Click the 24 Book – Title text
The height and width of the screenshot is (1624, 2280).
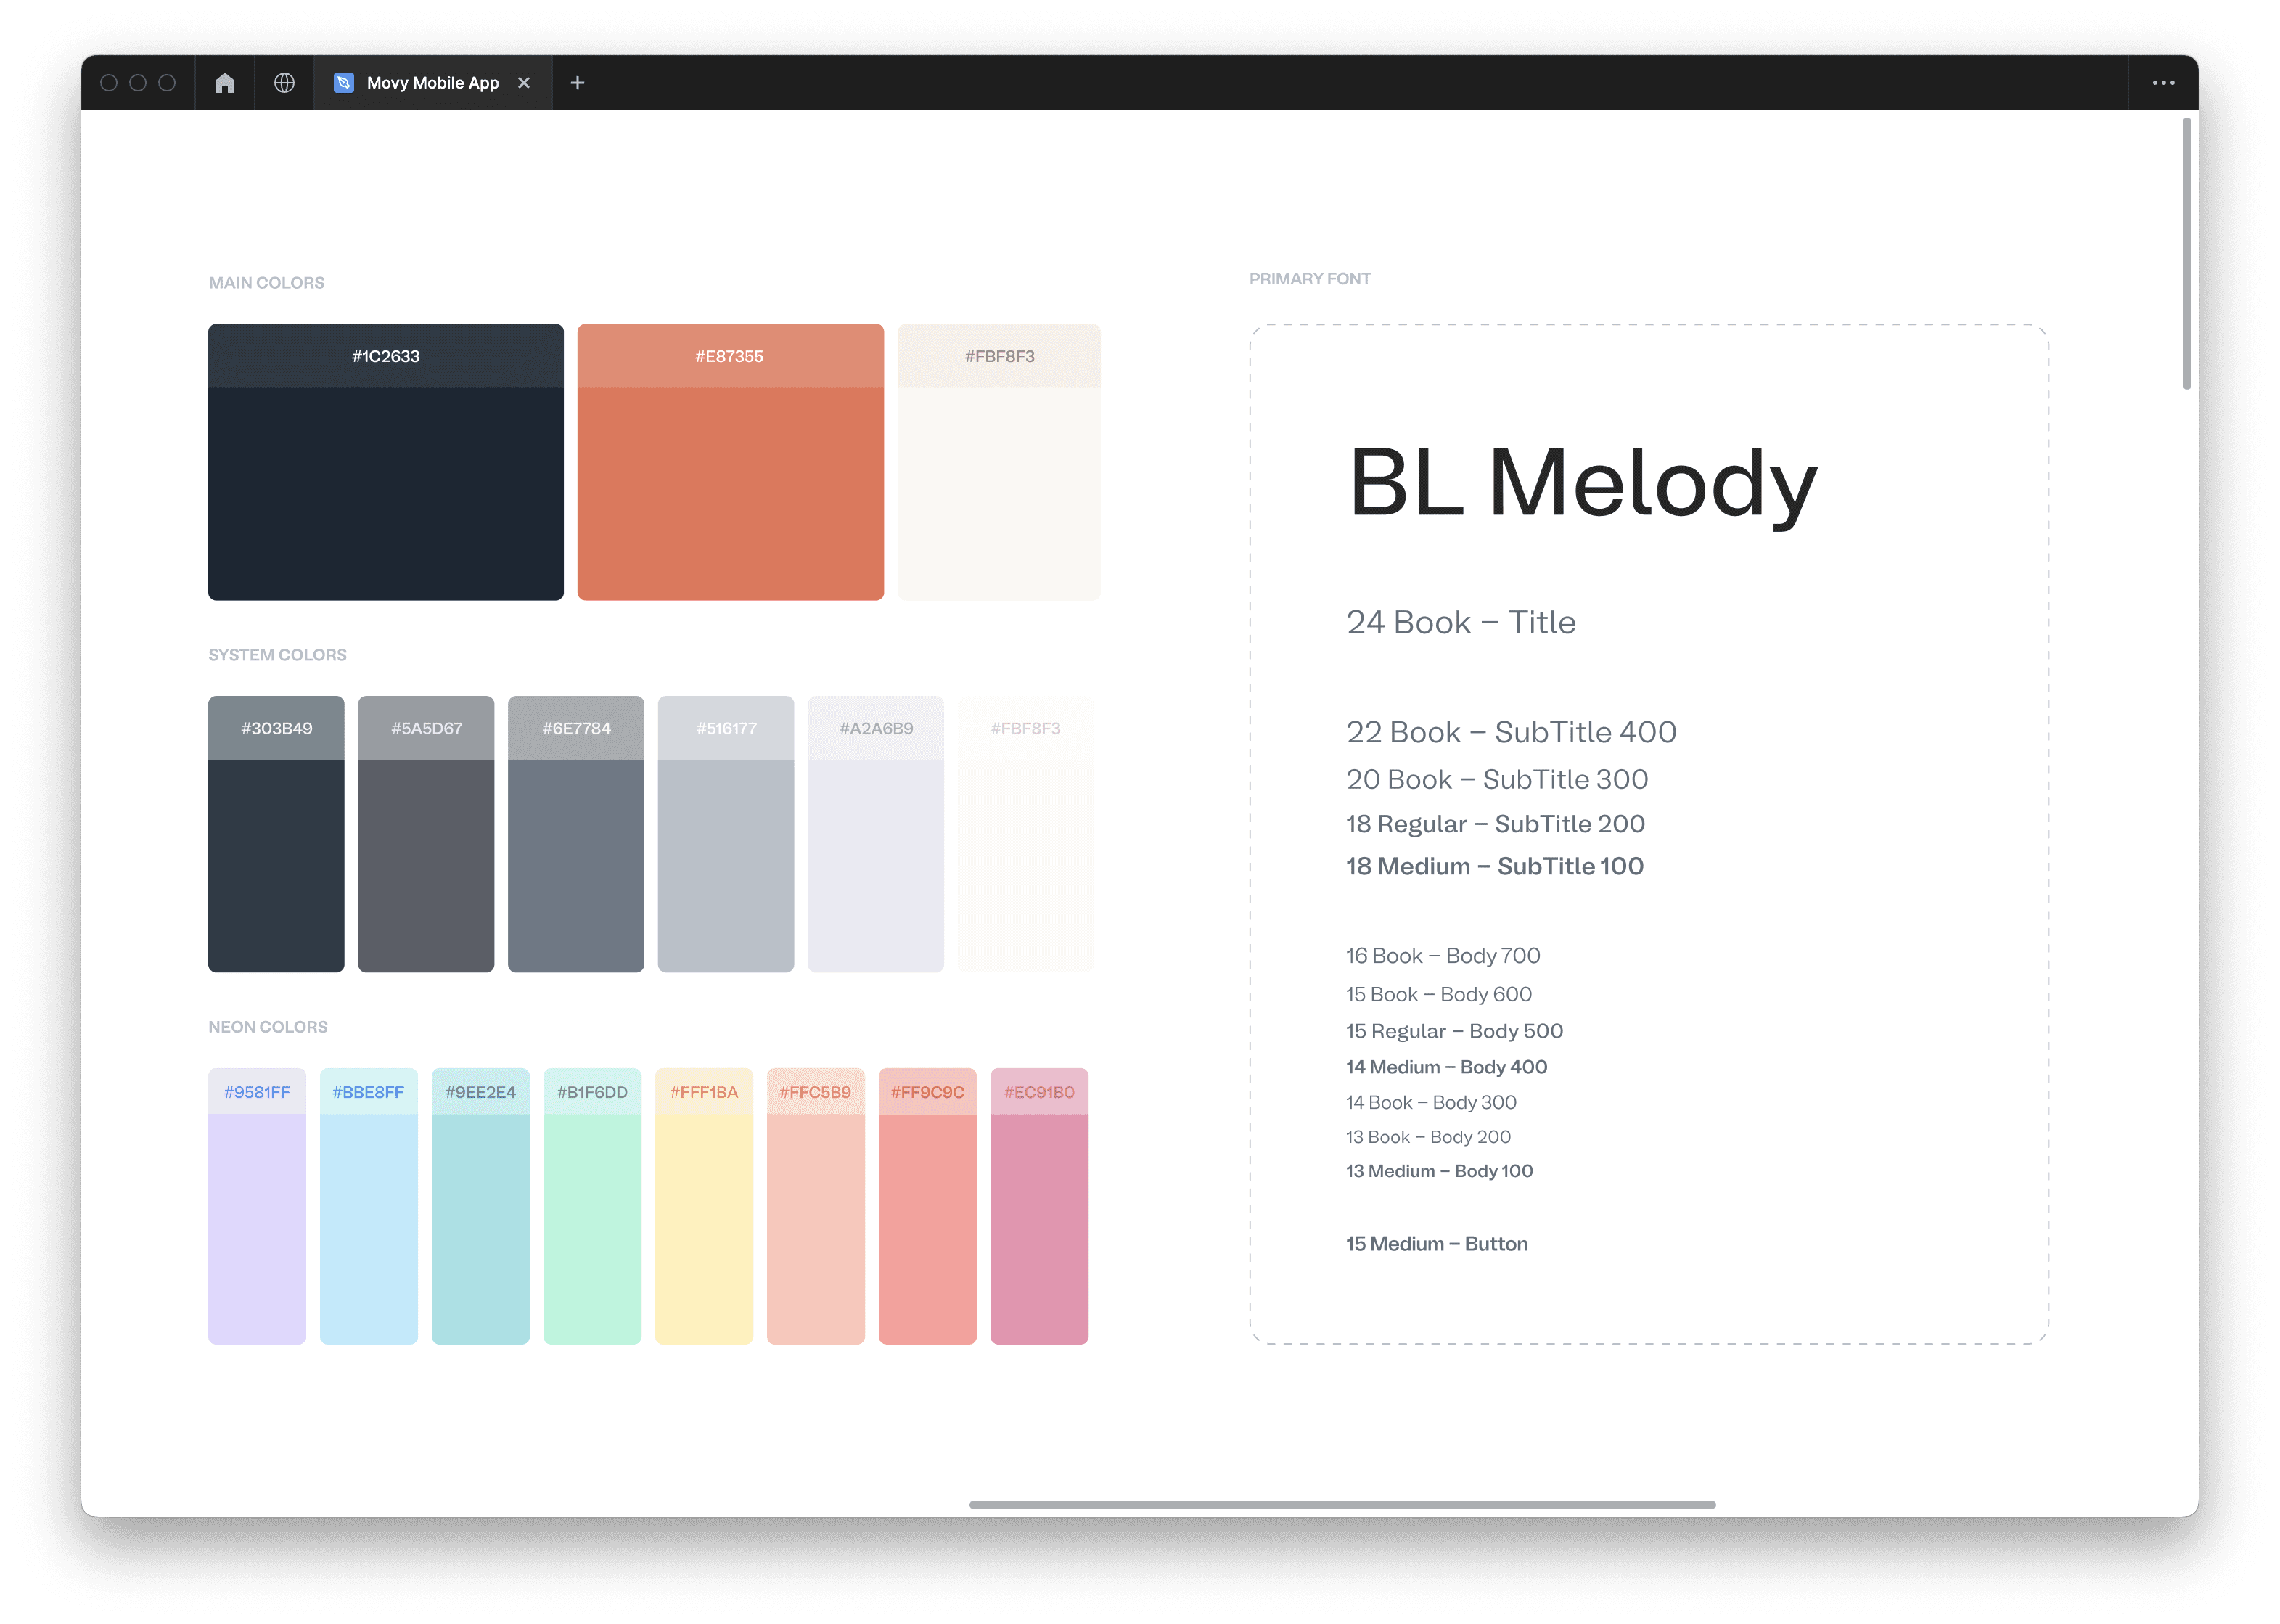(1460, 622)
